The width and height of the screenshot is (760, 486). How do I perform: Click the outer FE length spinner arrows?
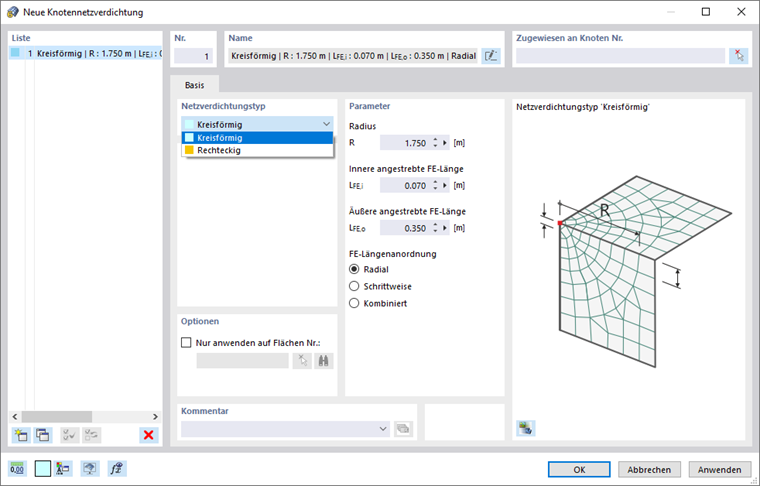tap(435, 228)
